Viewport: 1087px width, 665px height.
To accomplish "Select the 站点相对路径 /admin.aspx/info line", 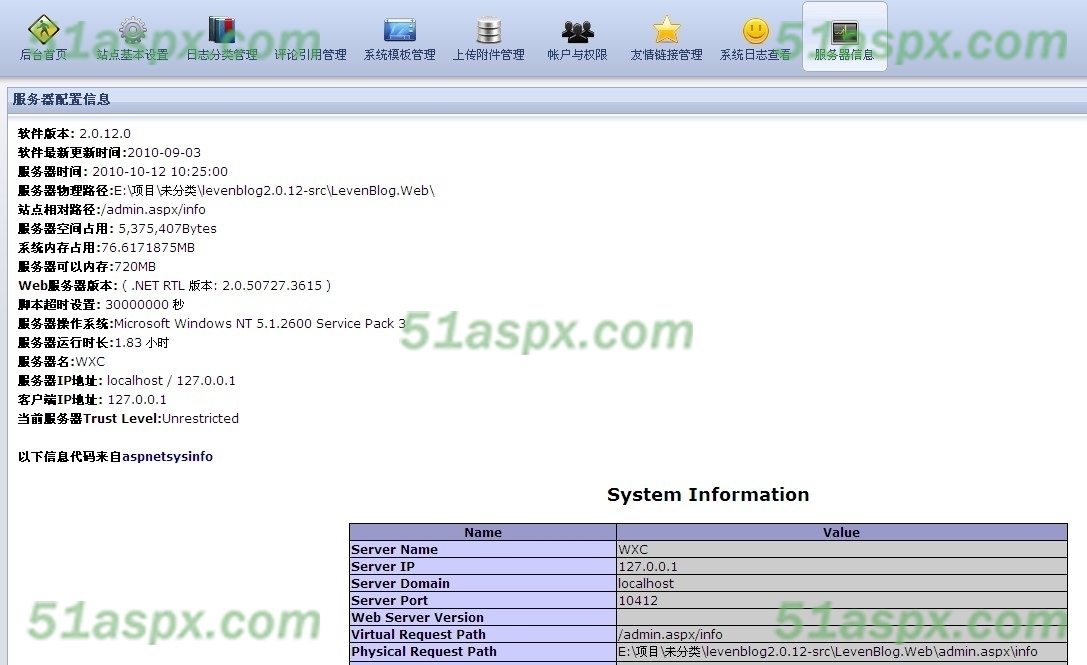I will tap(112, 209).
